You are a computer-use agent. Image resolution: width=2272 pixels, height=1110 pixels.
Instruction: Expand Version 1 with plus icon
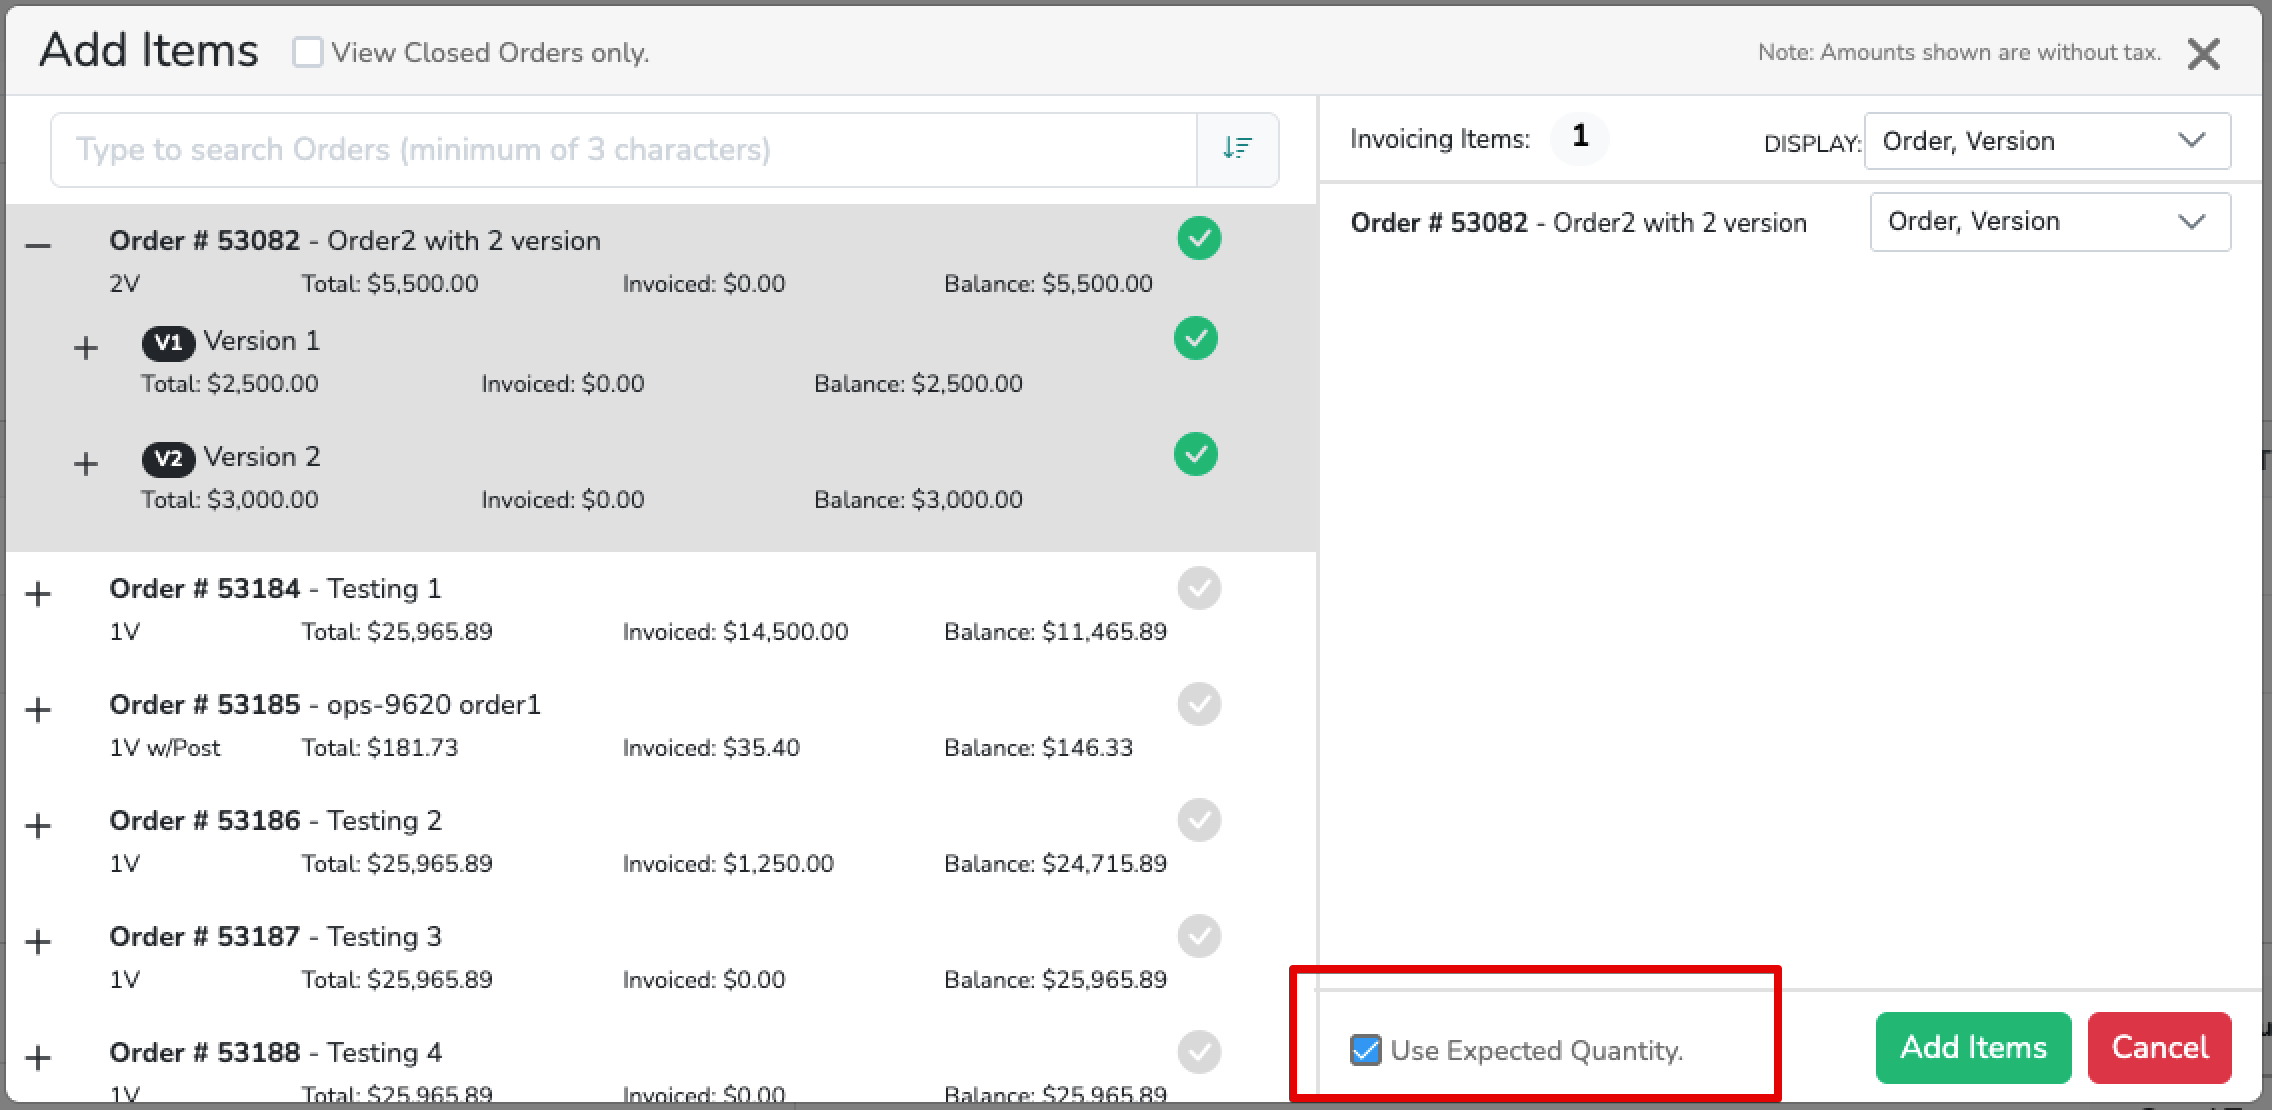pyautogui.click(x=86, y=348)
